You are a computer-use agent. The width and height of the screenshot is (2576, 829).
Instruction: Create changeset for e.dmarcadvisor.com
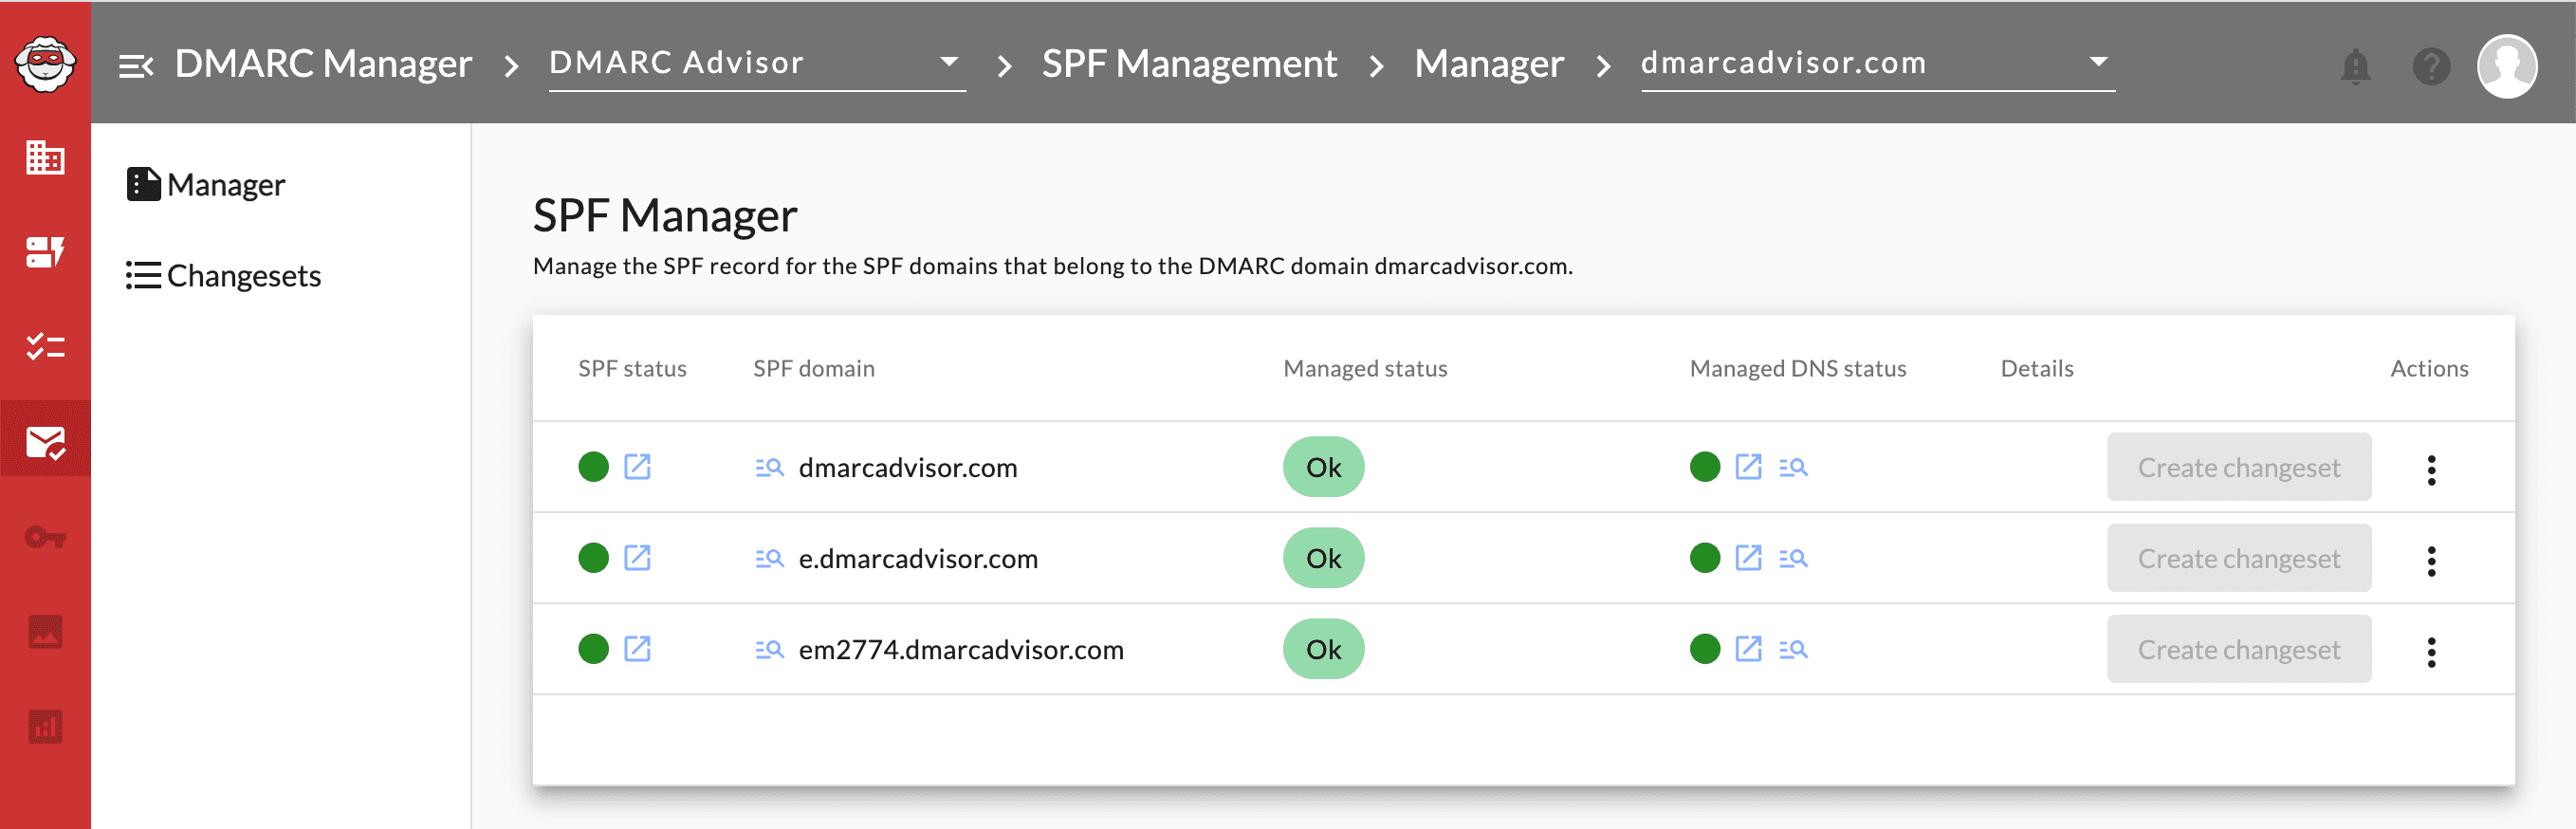pyautogui.click(x=2238, y=558)
